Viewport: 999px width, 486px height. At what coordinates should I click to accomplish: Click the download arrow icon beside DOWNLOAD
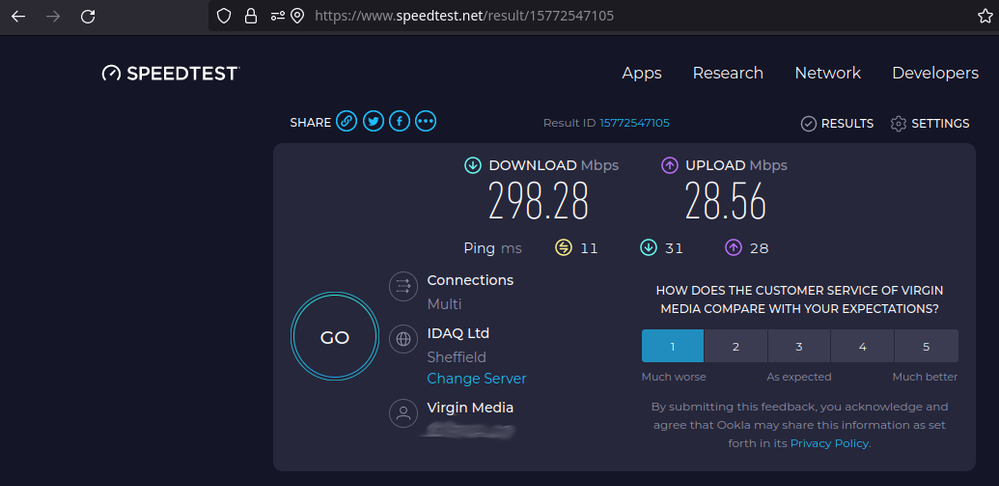pos(473,166)
